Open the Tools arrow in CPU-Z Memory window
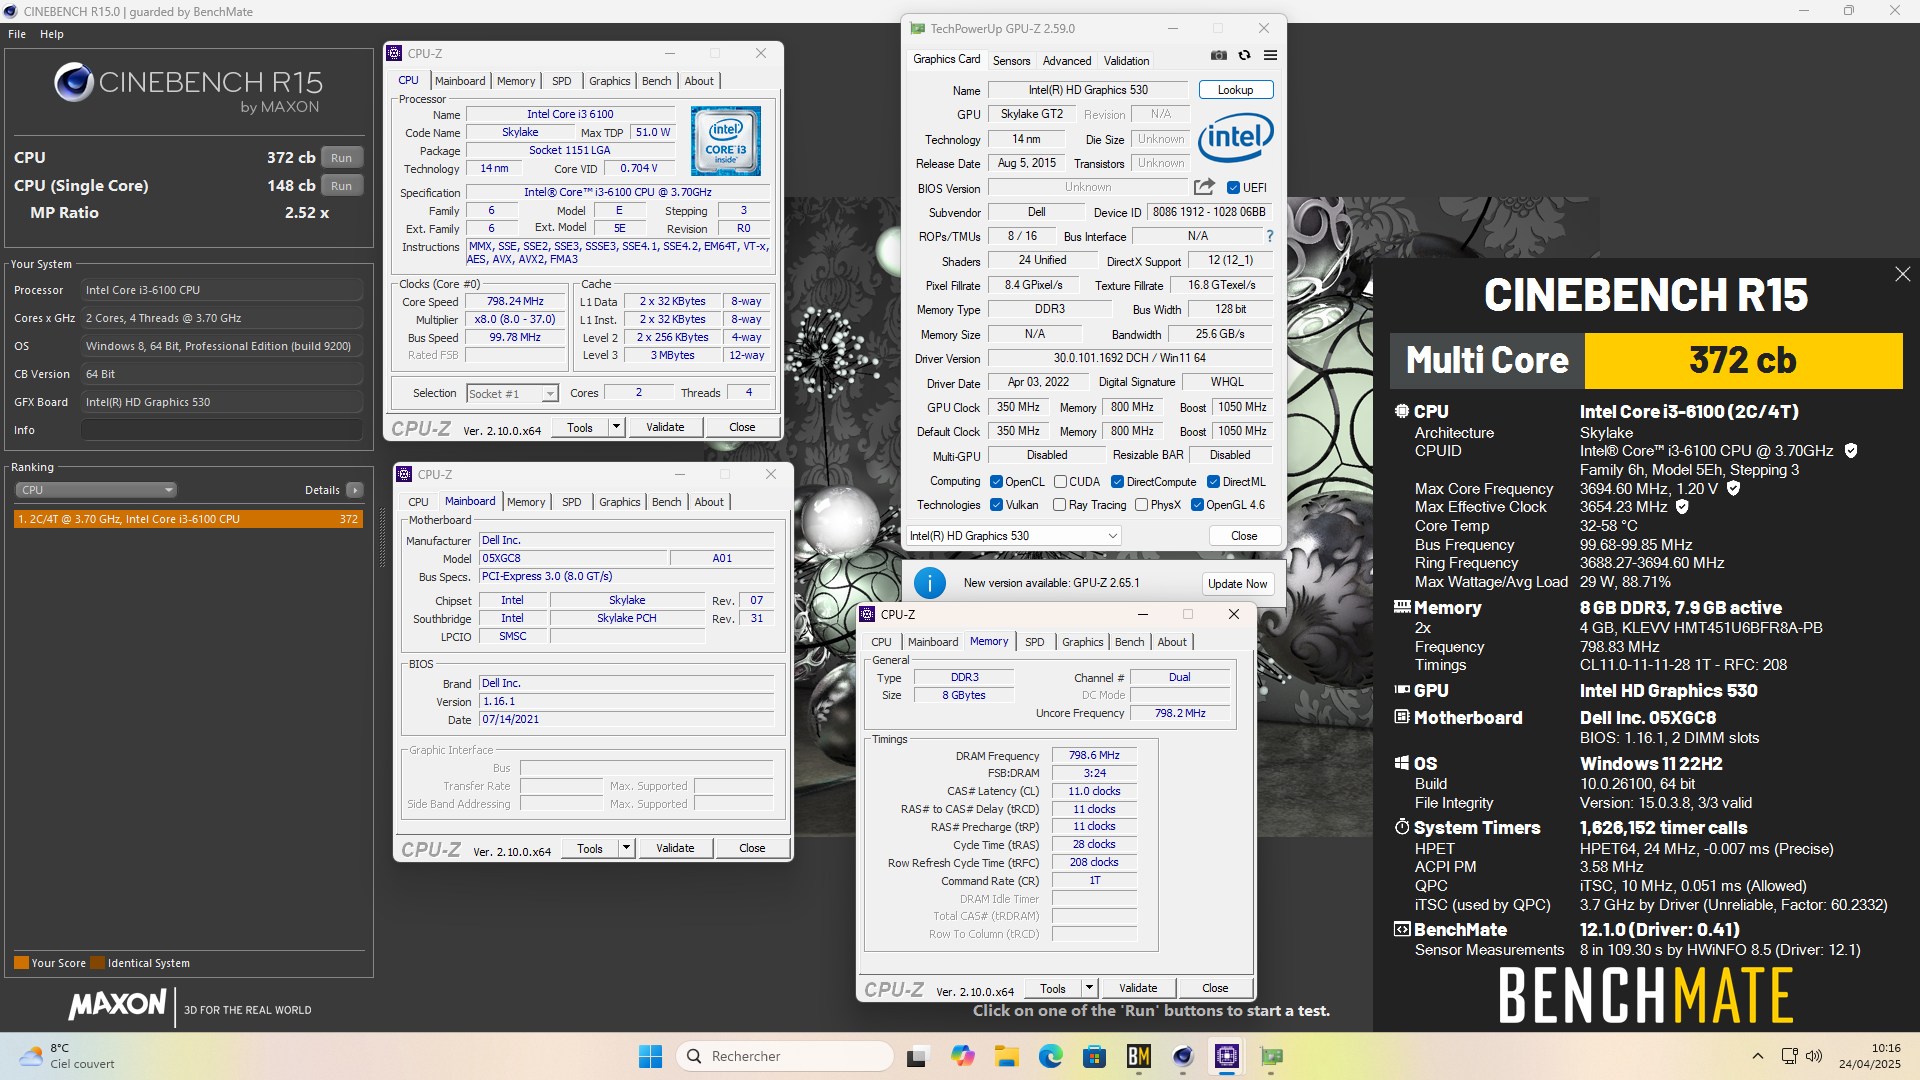This screenshot has width=1920, height=1080. pos(1089,988)
